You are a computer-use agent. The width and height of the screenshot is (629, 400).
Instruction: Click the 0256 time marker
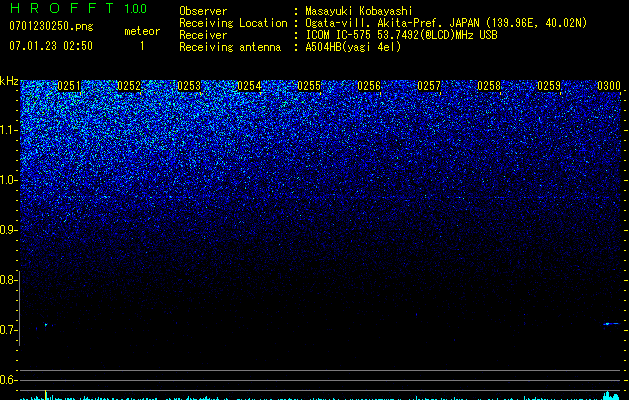369,86
